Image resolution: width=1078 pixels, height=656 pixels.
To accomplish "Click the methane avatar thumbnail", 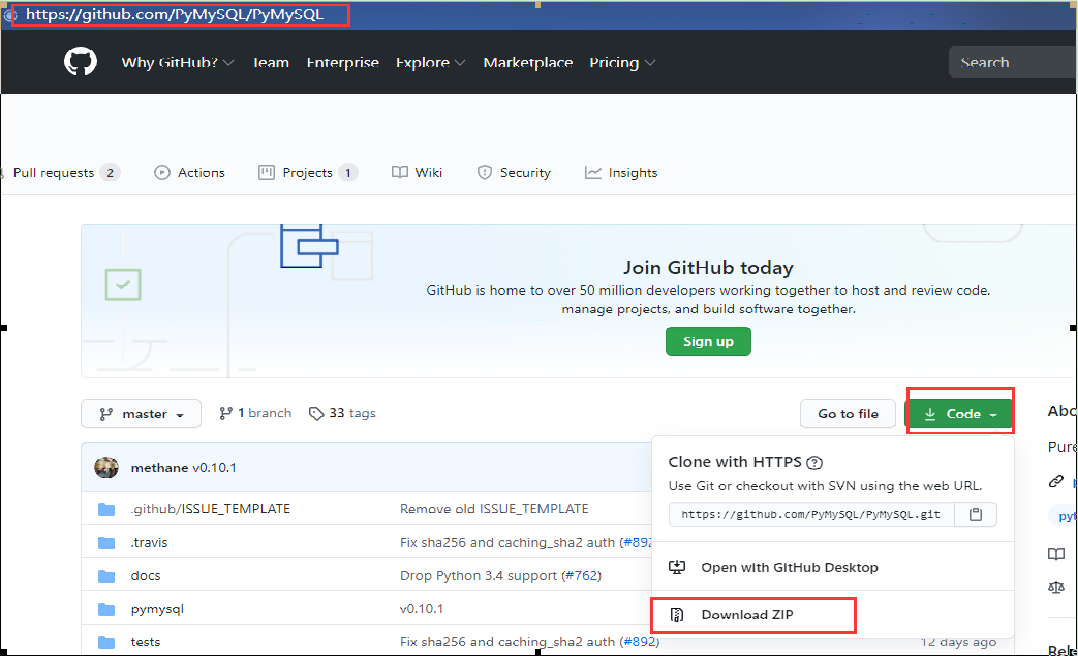I will pos(107,468).
